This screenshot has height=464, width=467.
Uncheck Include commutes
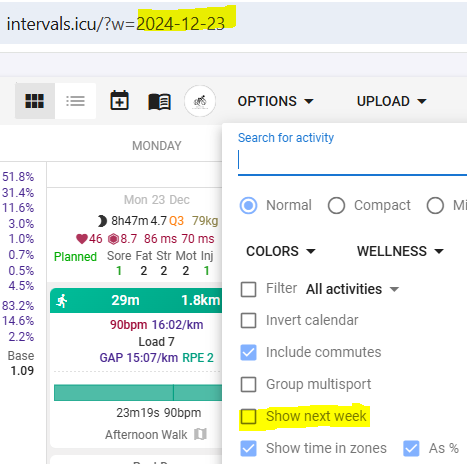(249, 352)
